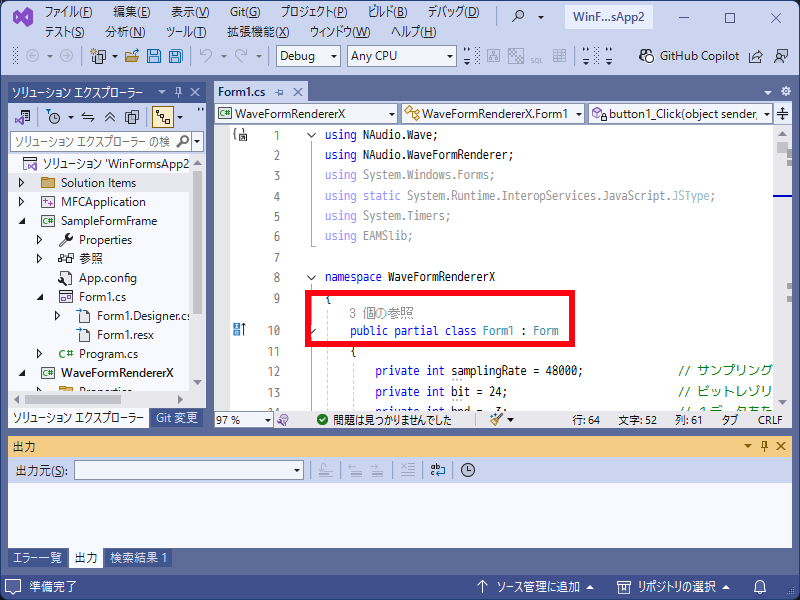Click the Save file icon
The width and height of the screenshot is (800, 600).
pos(154,56)
